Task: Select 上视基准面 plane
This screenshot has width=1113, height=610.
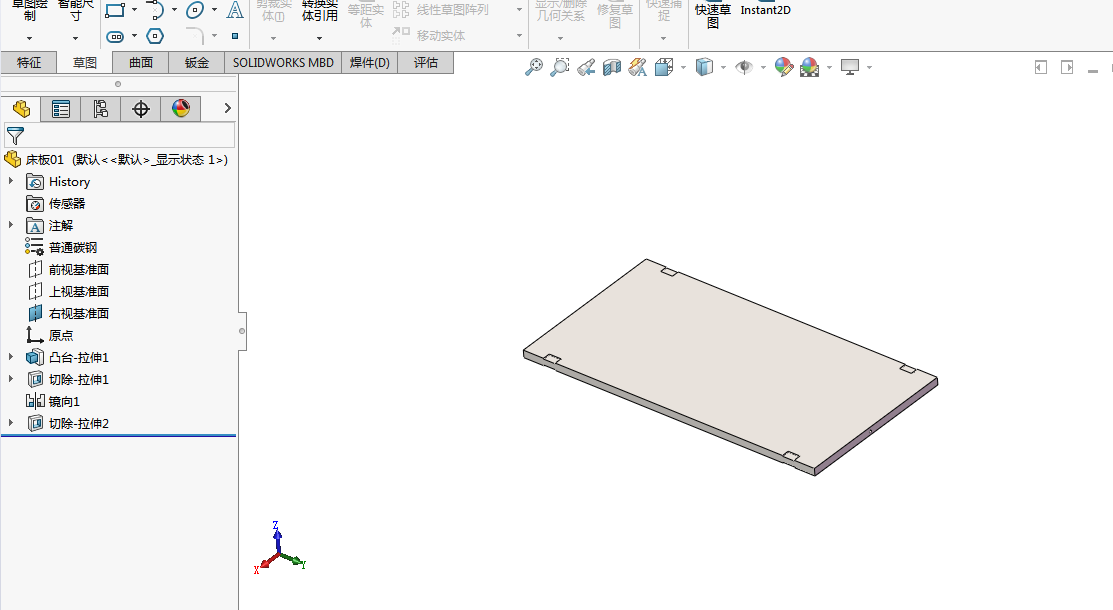Action: coord(68,292)
